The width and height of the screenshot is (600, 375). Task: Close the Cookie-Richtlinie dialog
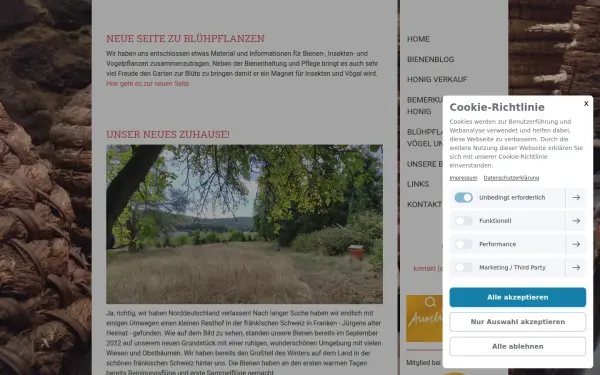coord(586,103)
